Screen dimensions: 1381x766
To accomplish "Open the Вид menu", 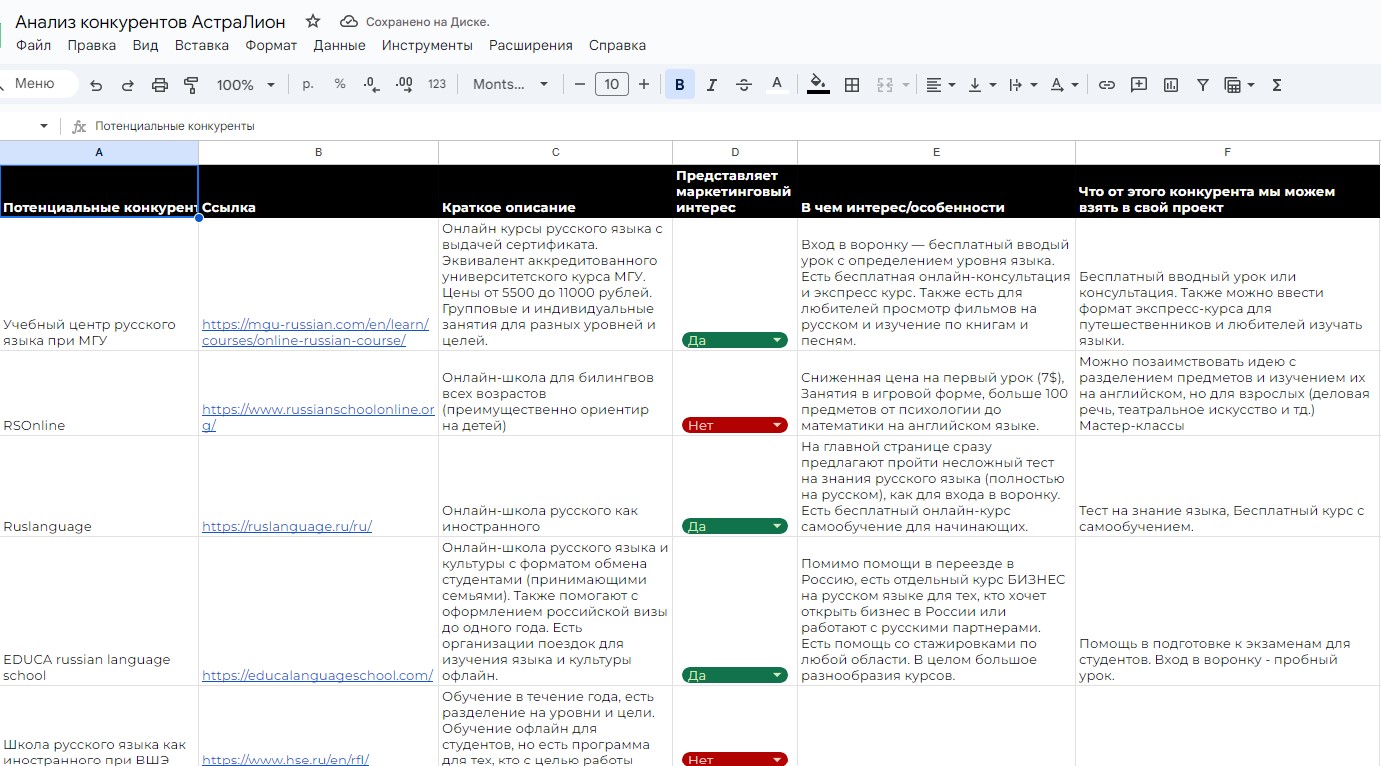I will click(146, 45).
